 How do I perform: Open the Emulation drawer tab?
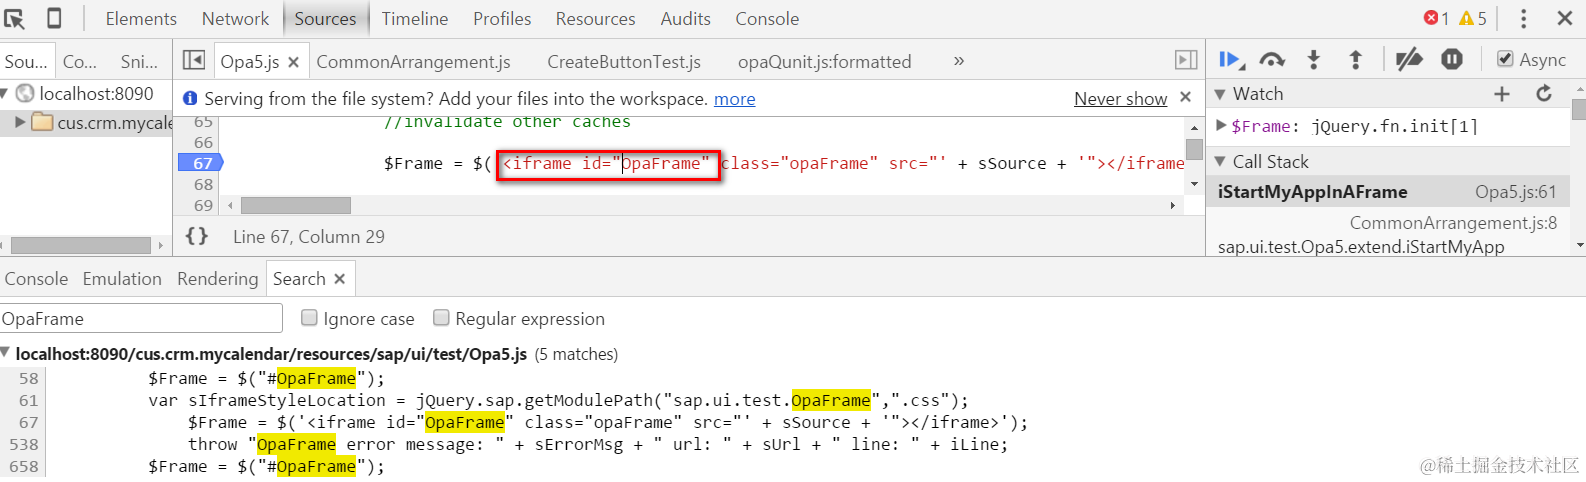(x=122, y=279)
